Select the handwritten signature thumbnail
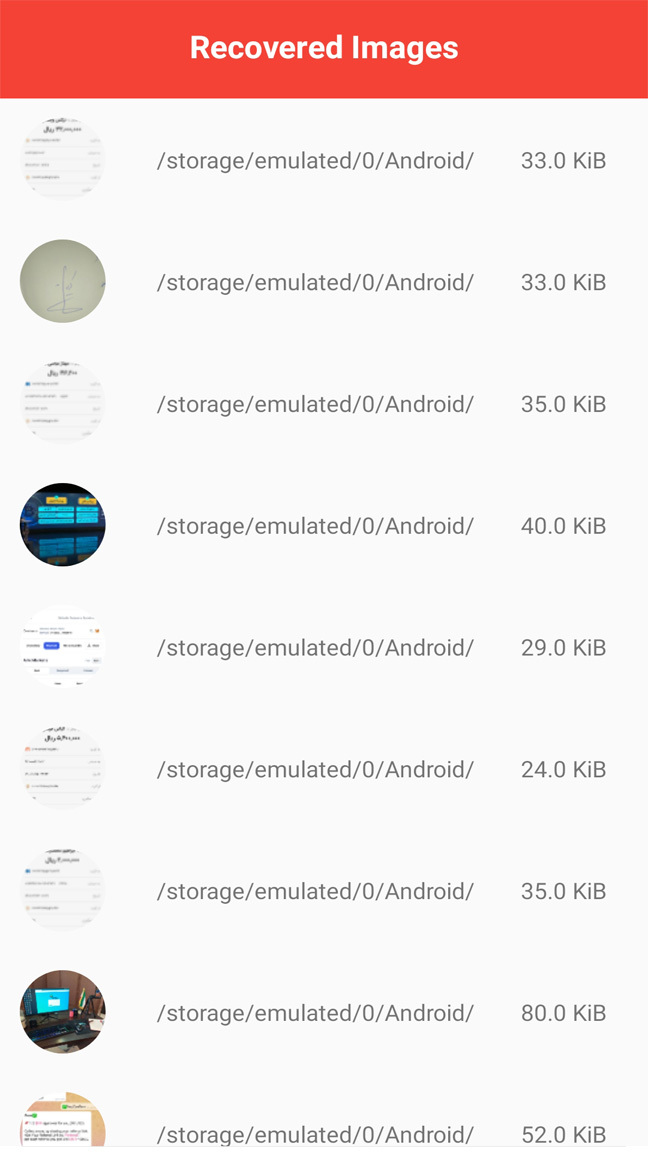648x1152 pixels. pyautogui.click(x=62, y=281)
